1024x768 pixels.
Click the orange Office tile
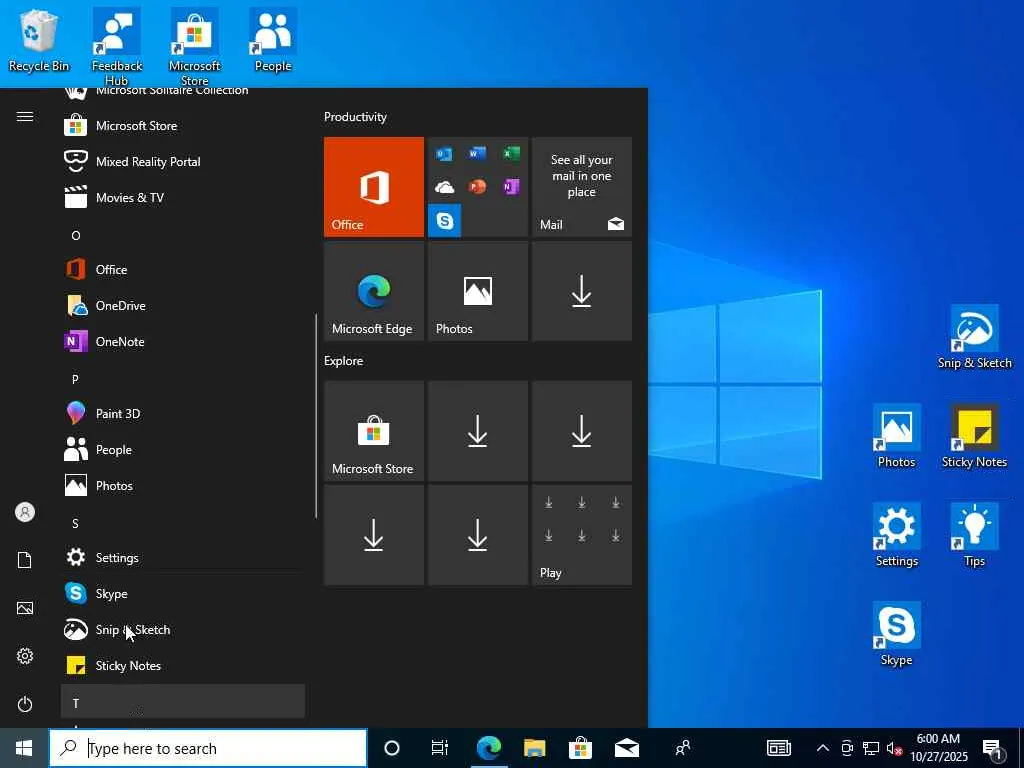[374, 187]
